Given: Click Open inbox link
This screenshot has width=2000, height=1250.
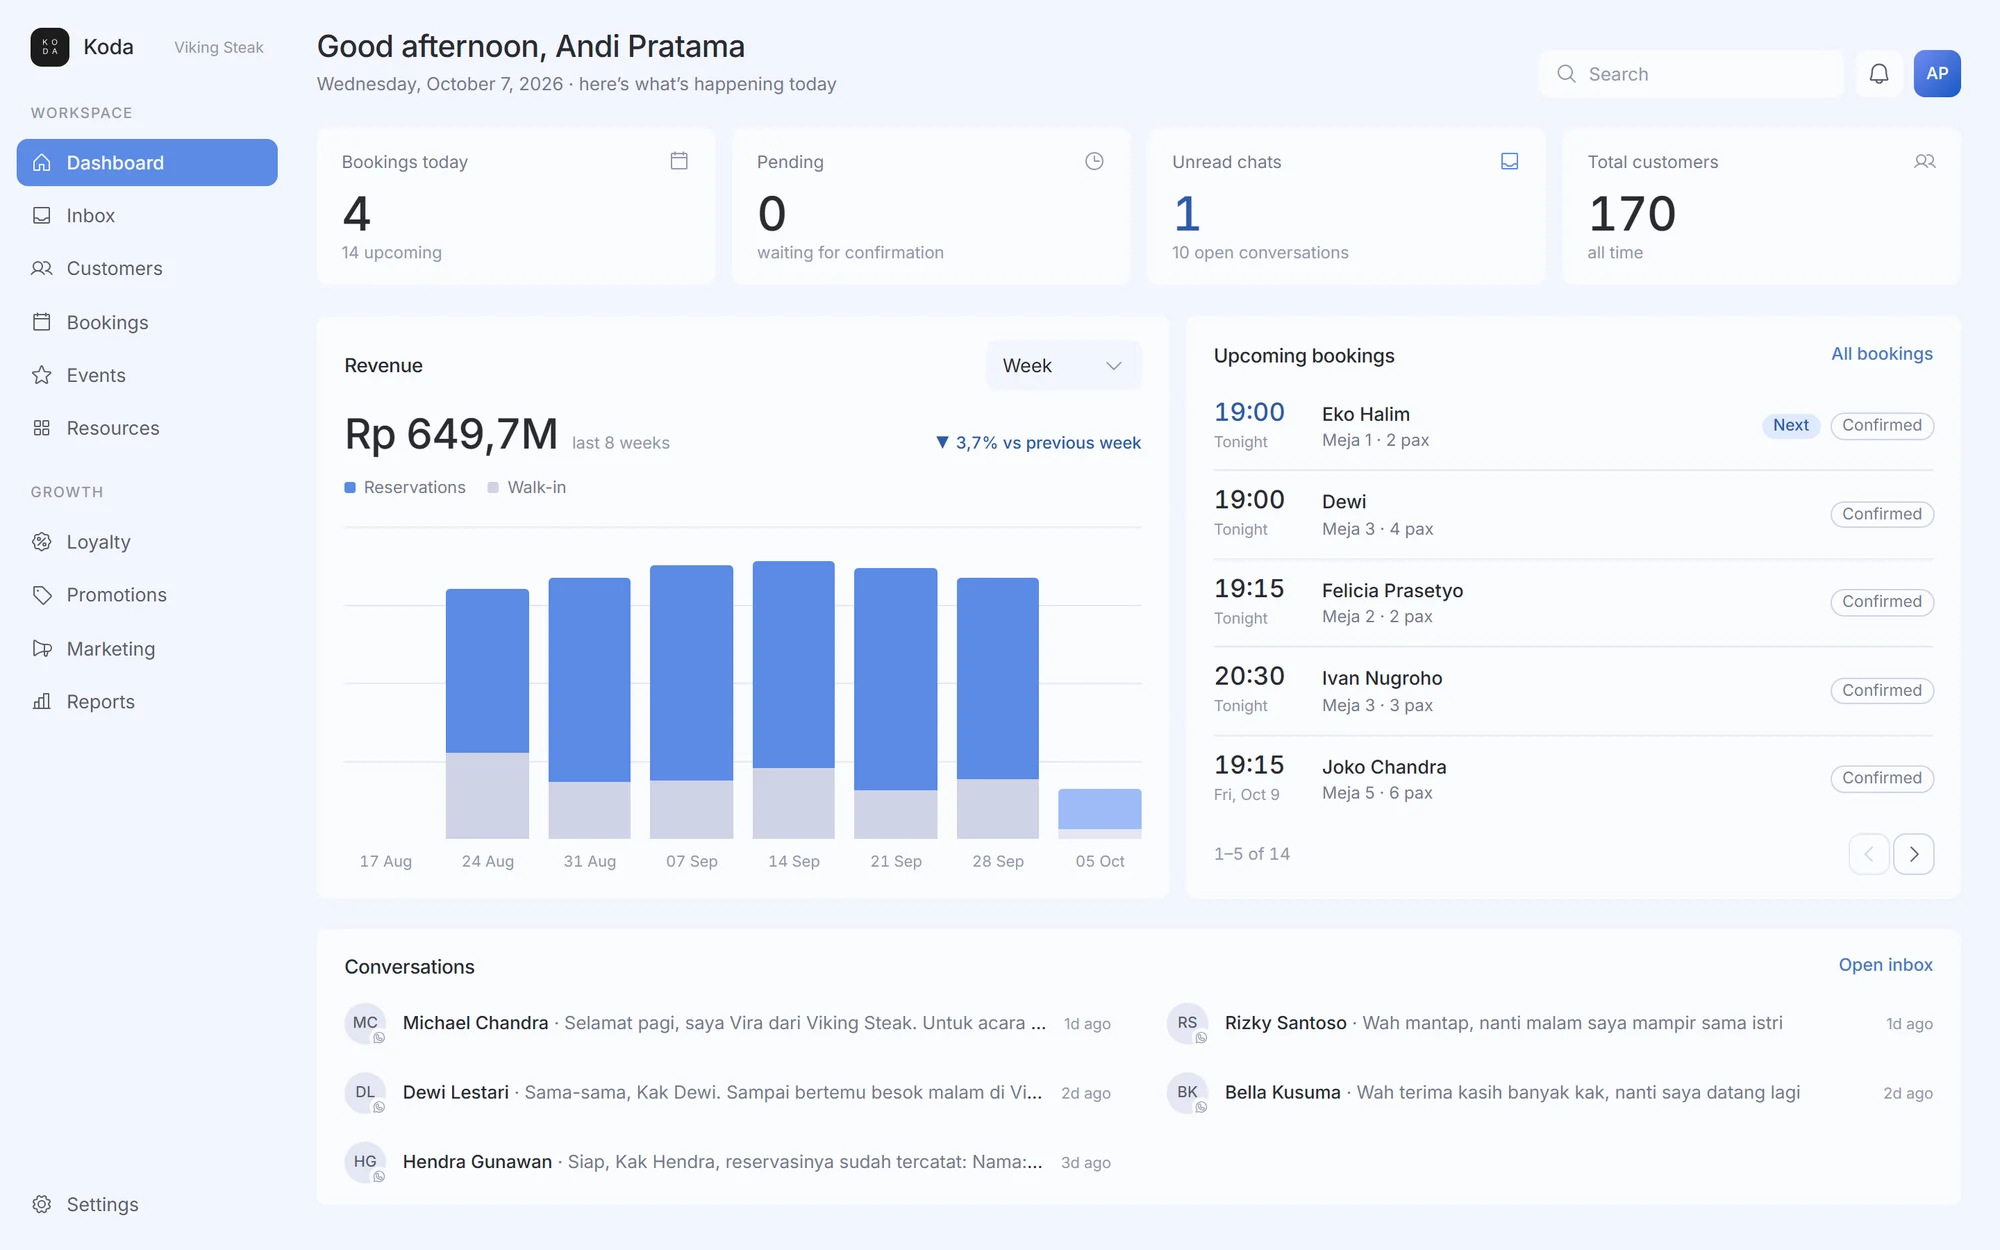Looking at the screenshot, I should point(1885,965).
